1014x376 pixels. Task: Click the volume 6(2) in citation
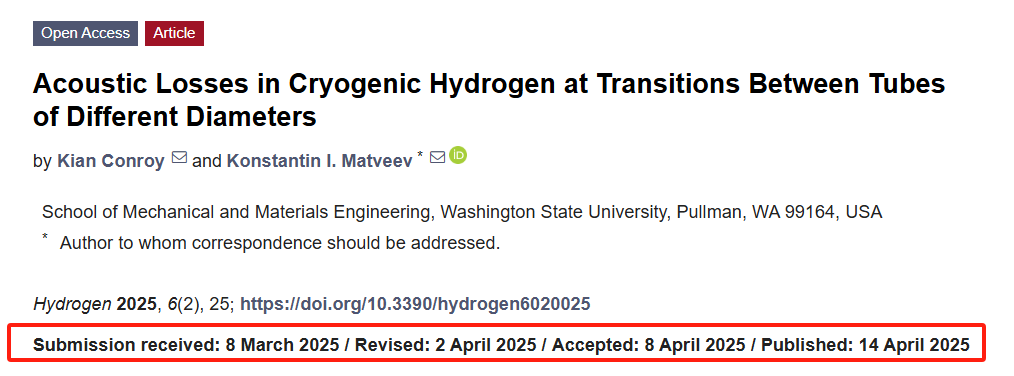[186, 304]
